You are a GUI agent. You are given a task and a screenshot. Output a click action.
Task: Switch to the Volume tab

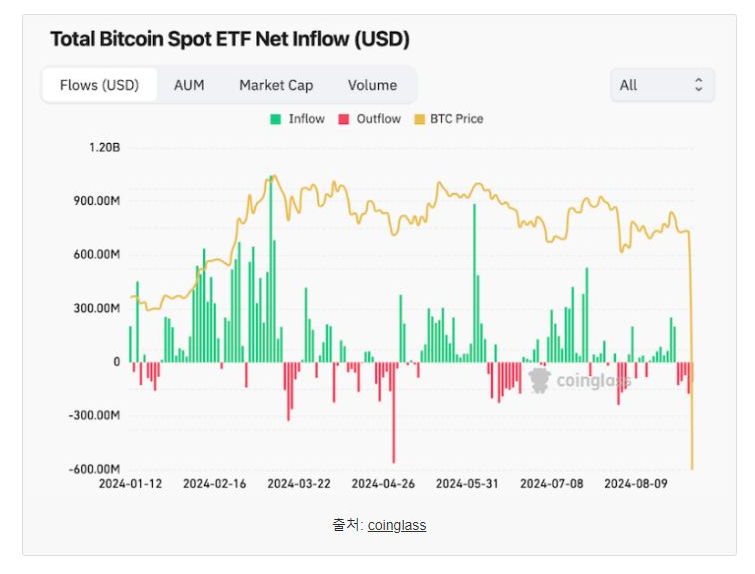(x=372, y=85)
